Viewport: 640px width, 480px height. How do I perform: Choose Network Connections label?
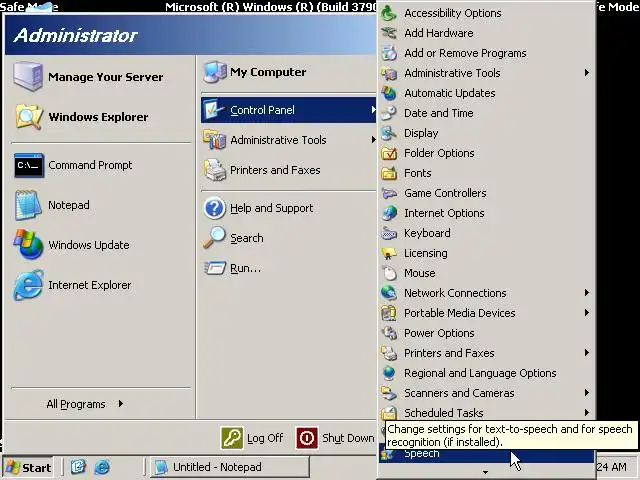click(455, 293)
